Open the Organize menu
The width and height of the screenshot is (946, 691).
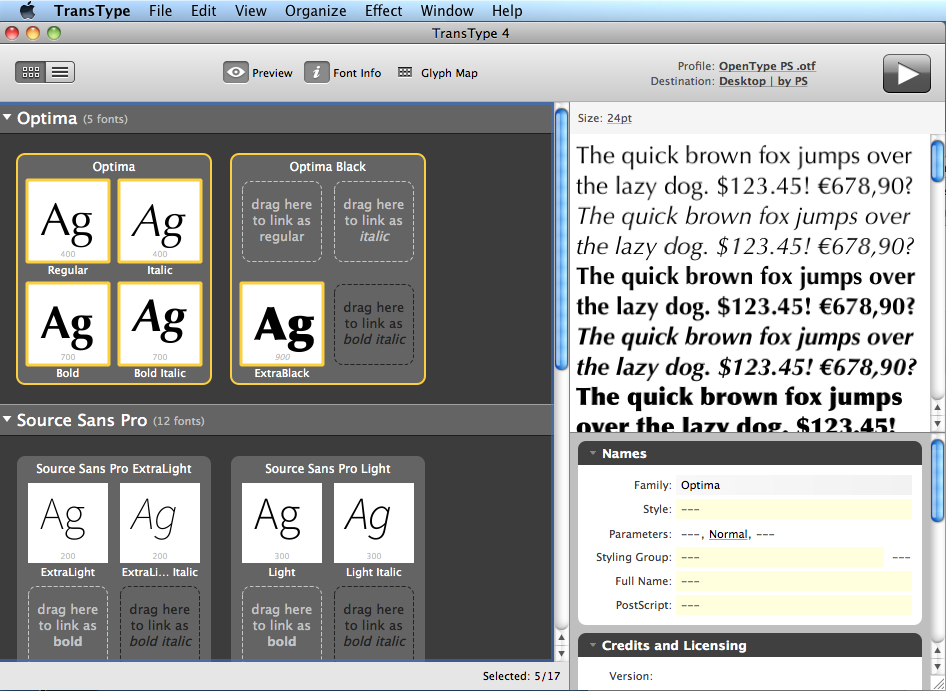316,11
